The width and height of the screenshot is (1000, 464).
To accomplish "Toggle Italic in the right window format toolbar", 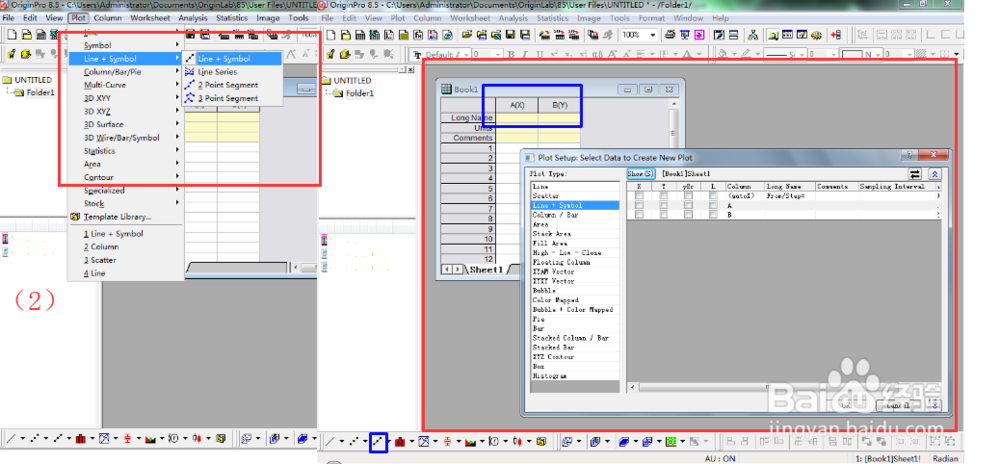I will [x=524, y=54].
